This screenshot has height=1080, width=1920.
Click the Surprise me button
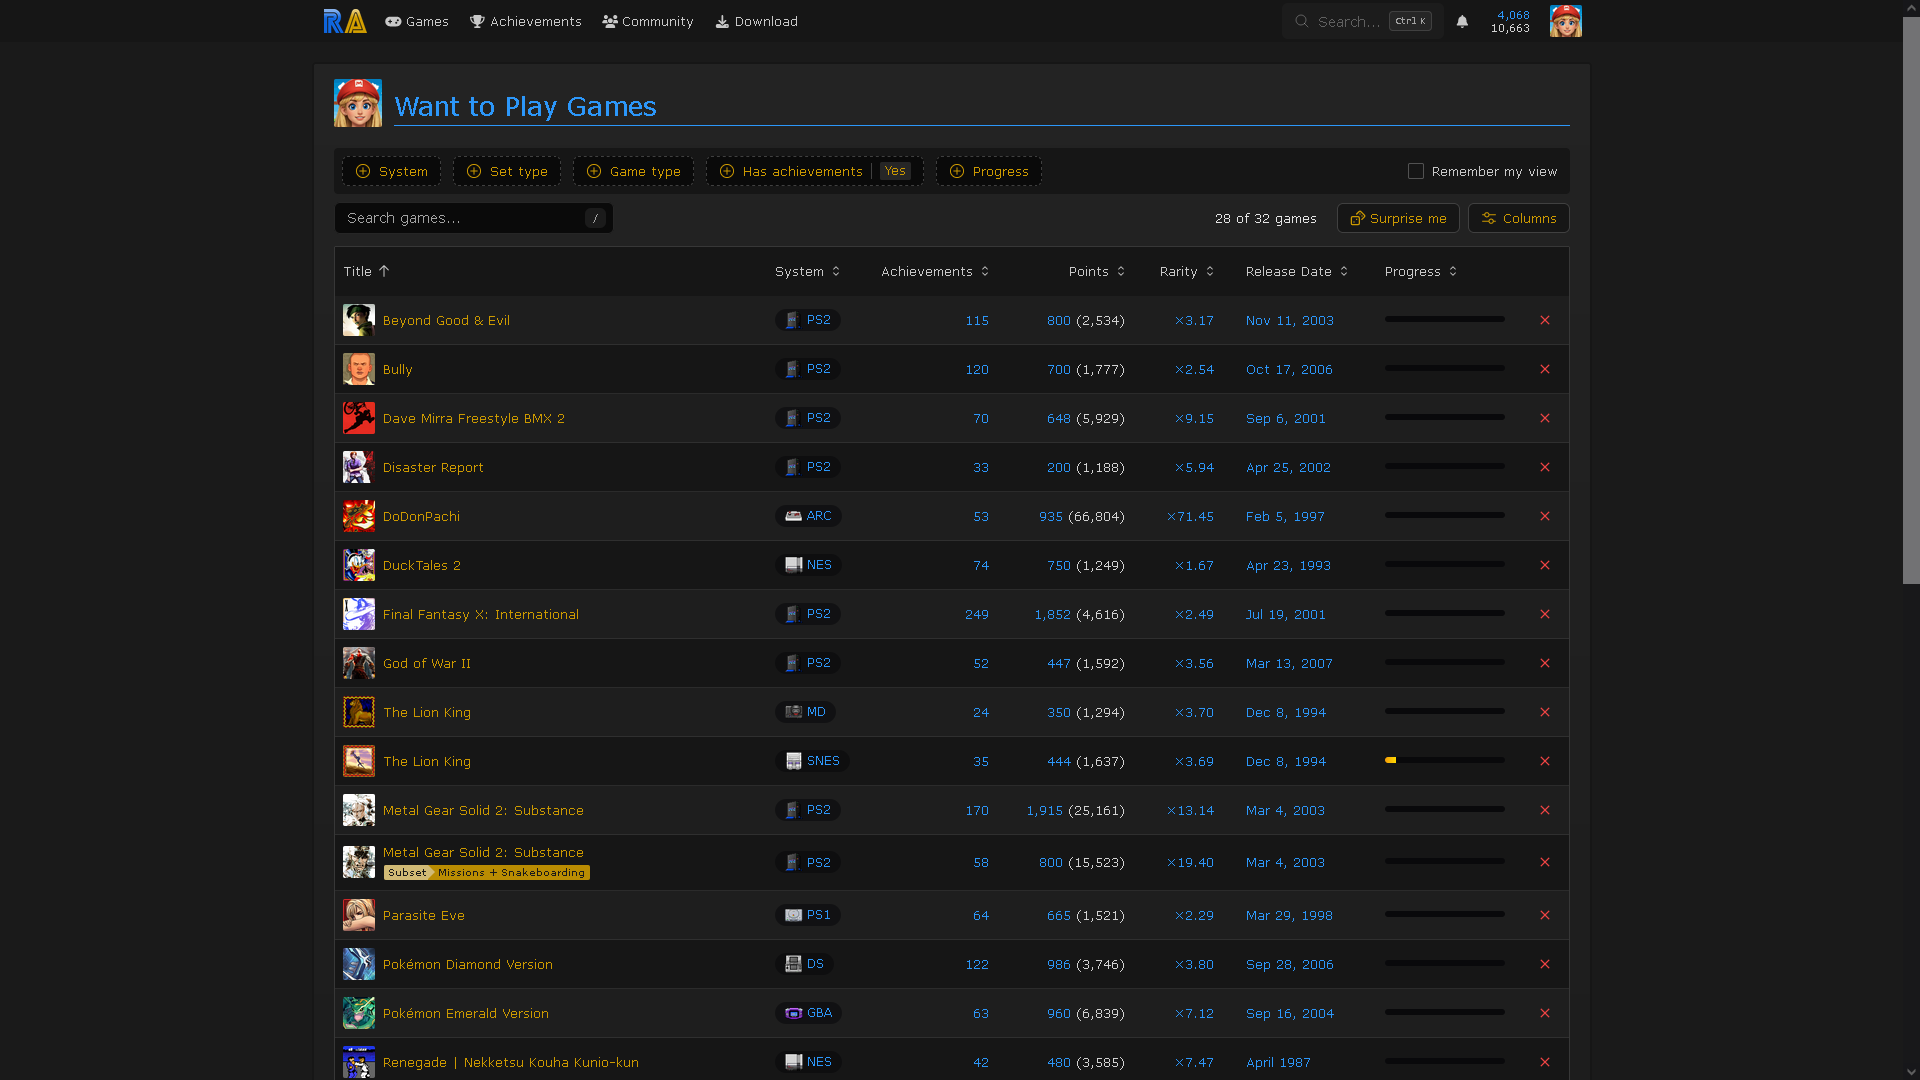[1398, 218]
